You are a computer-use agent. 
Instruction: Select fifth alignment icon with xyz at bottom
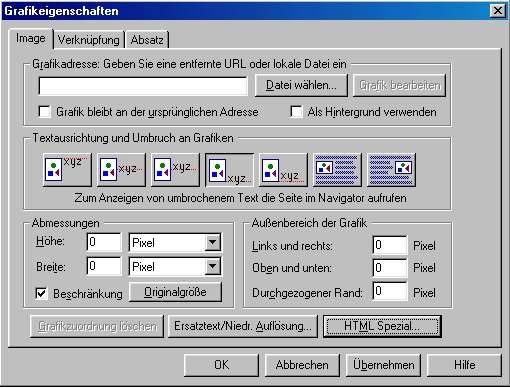(283, 170)
